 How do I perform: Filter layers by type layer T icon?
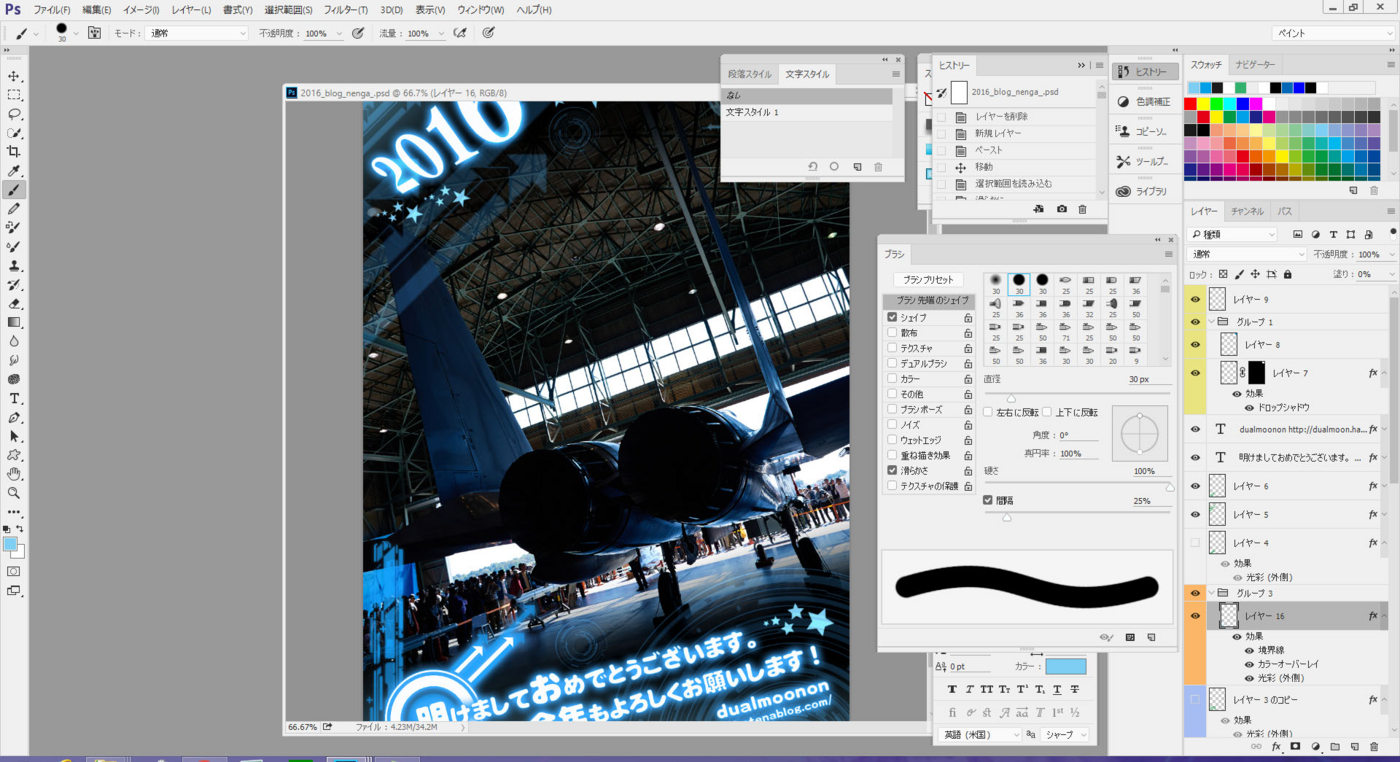(1333, 234)
